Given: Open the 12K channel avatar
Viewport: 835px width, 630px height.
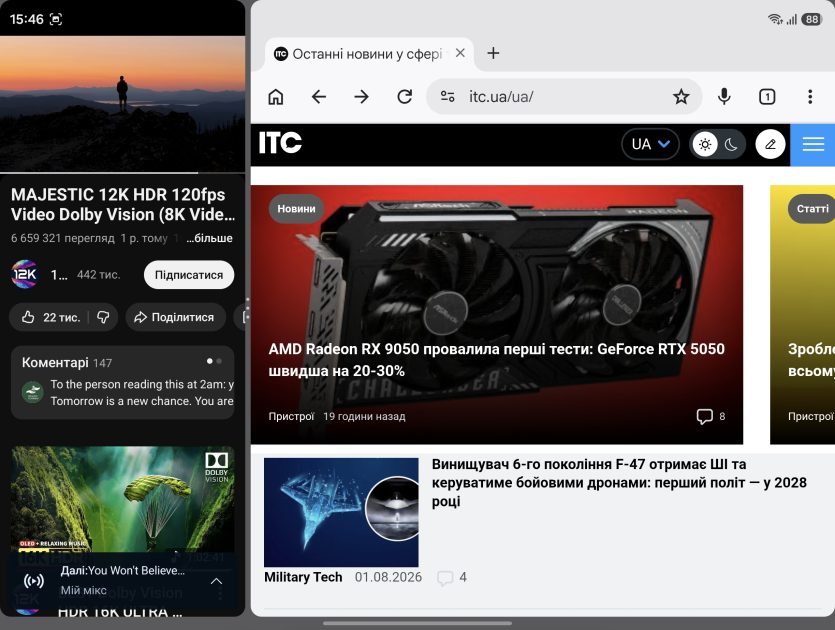Looking at the screenshot, I should [24, 274].
